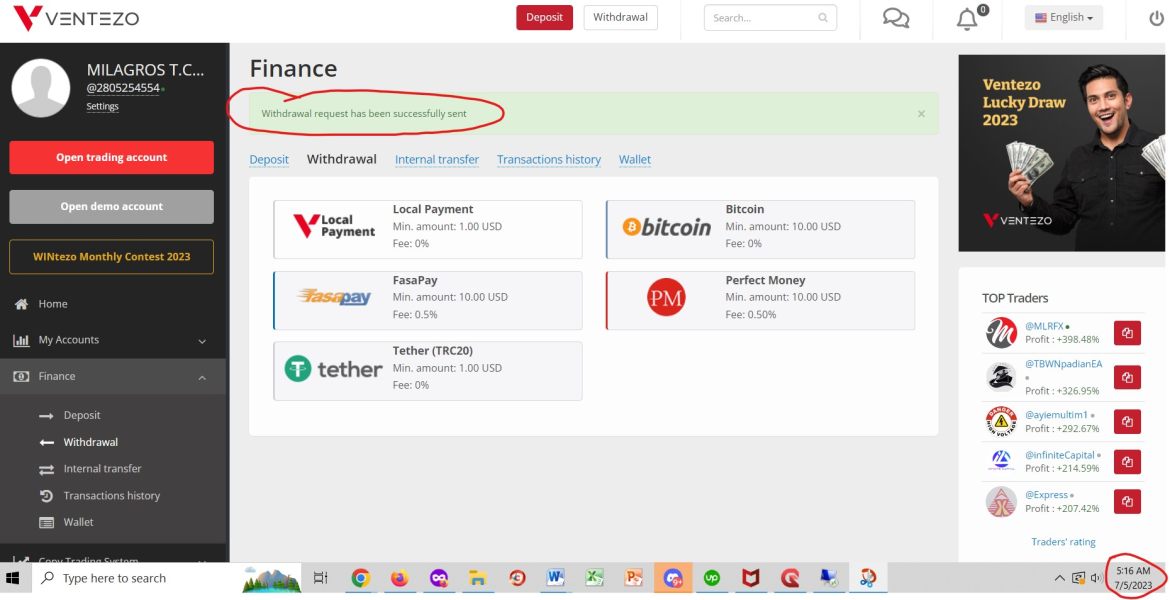The width and height of the screenshot is (1170, 600).
Task: Open the chat messages icon
Action: pos(895,18)
